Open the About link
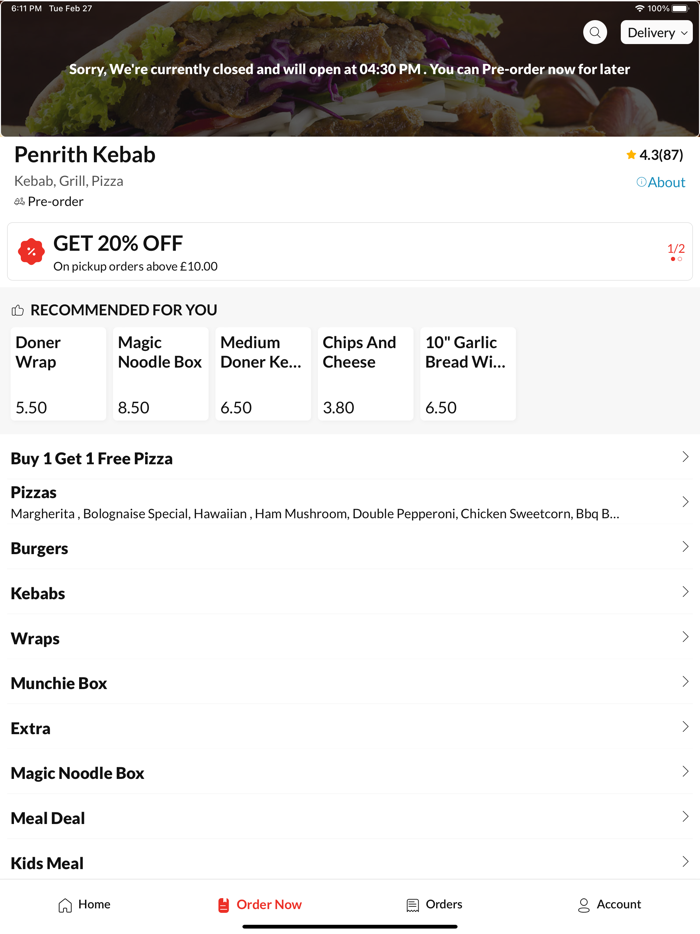The height and width of the screenshot is (934, 700). point(666,182)
